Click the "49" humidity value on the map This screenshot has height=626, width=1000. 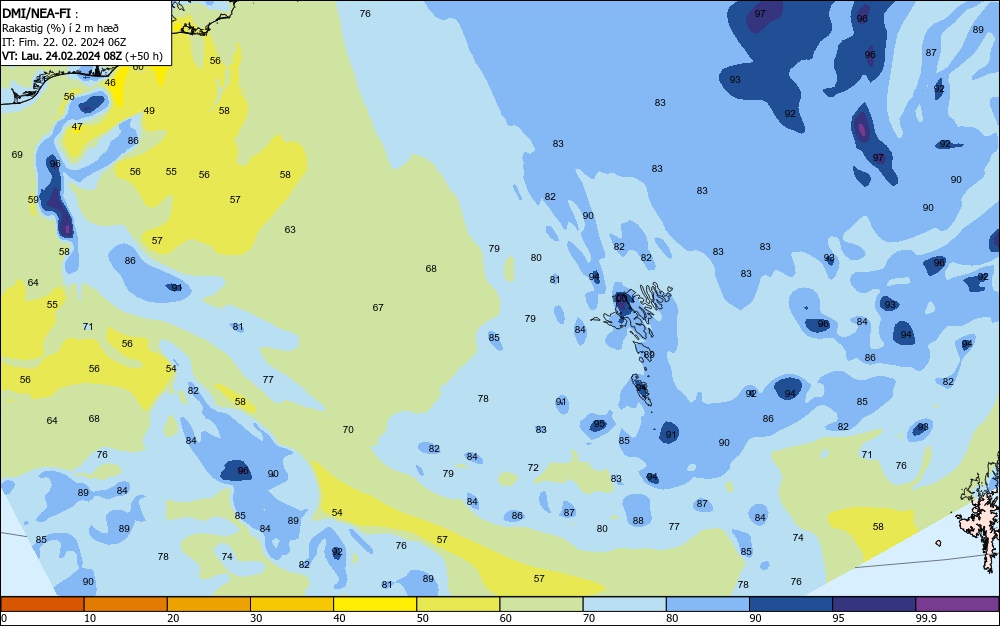click(x=149, y=110)
